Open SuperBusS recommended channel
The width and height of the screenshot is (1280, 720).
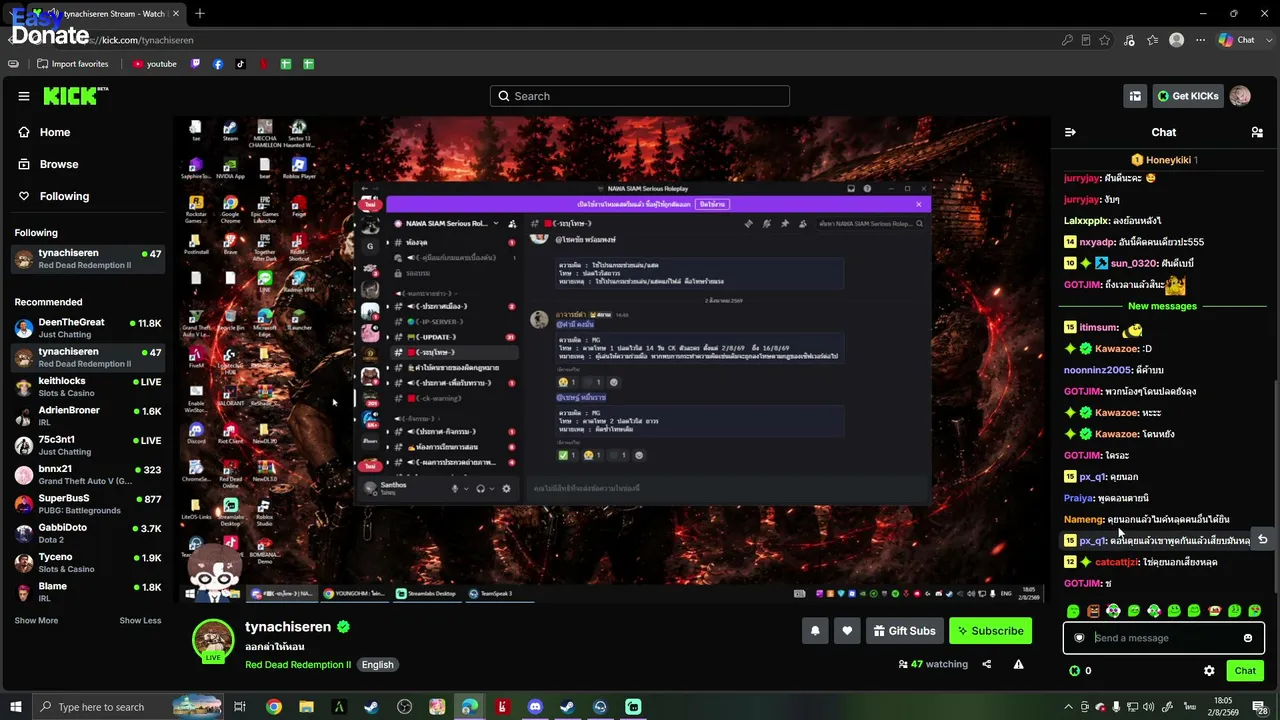coord(88,504)
